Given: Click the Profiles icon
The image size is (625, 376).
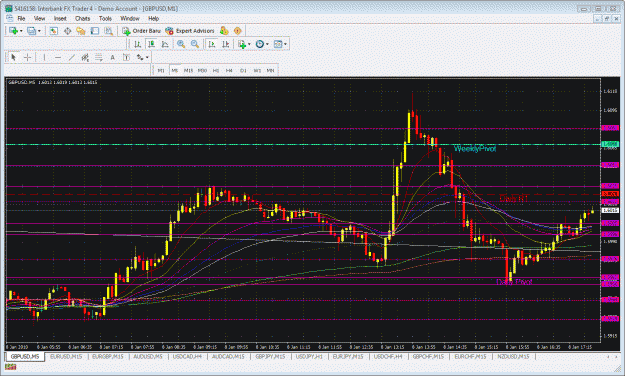Looking at the screenshot, I should point(31,31).
